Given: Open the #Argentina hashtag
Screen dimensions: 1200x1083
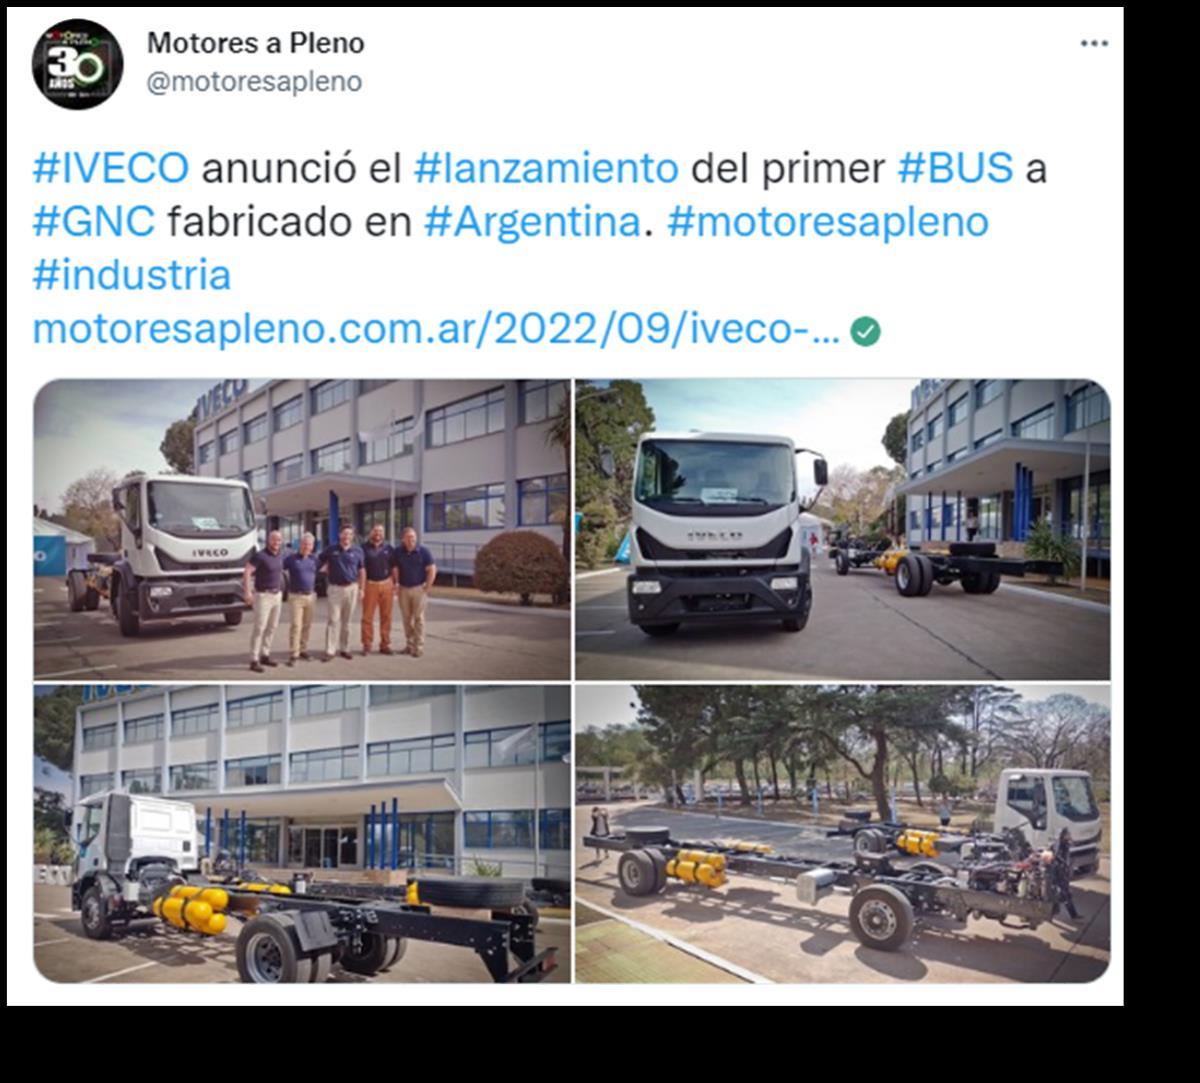Looking at the screenshot, I should pyautogui.click(x=532, y=222).
